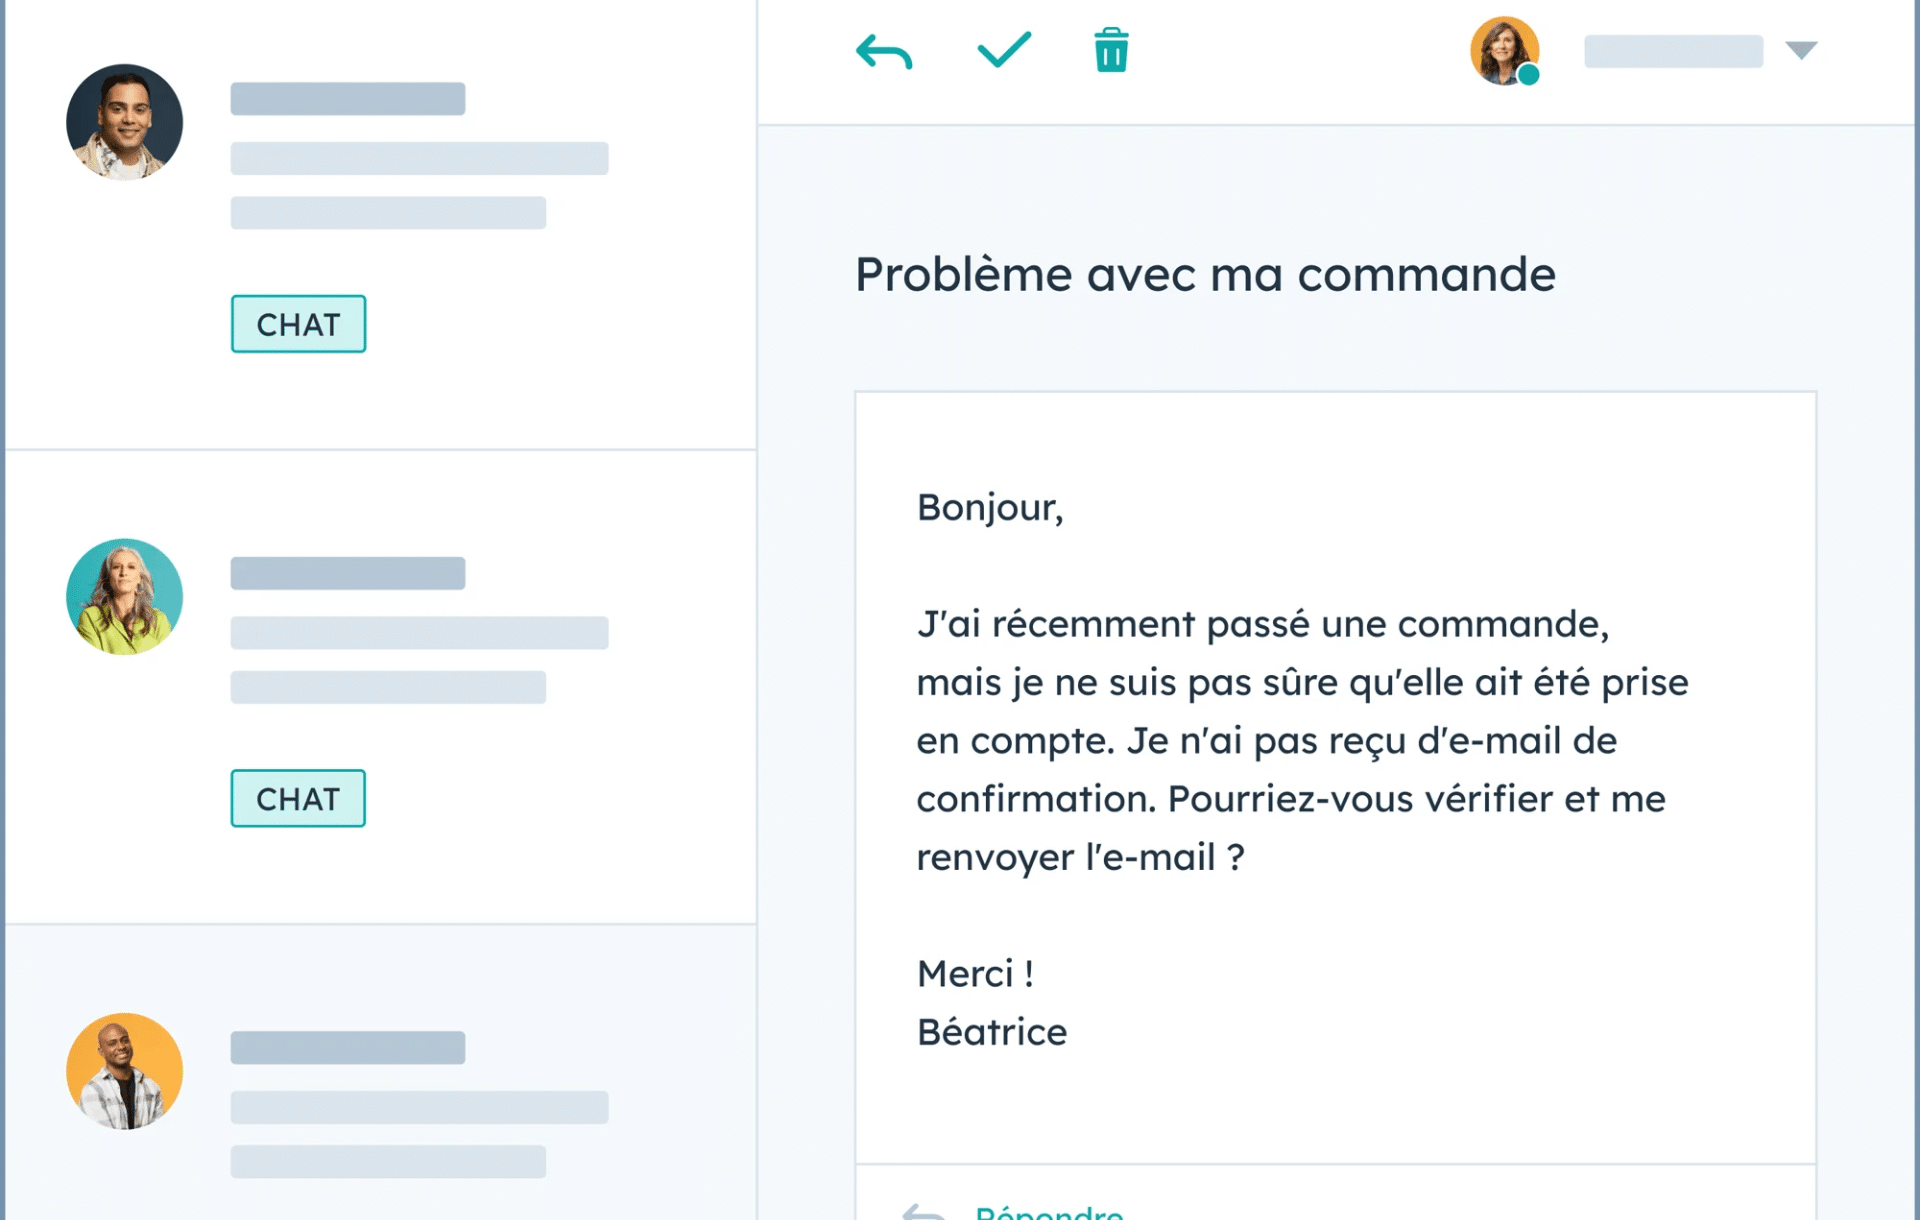Click the Répondre link below the email
Screen dimensions: 1920x1220
click(1047, 1212)
